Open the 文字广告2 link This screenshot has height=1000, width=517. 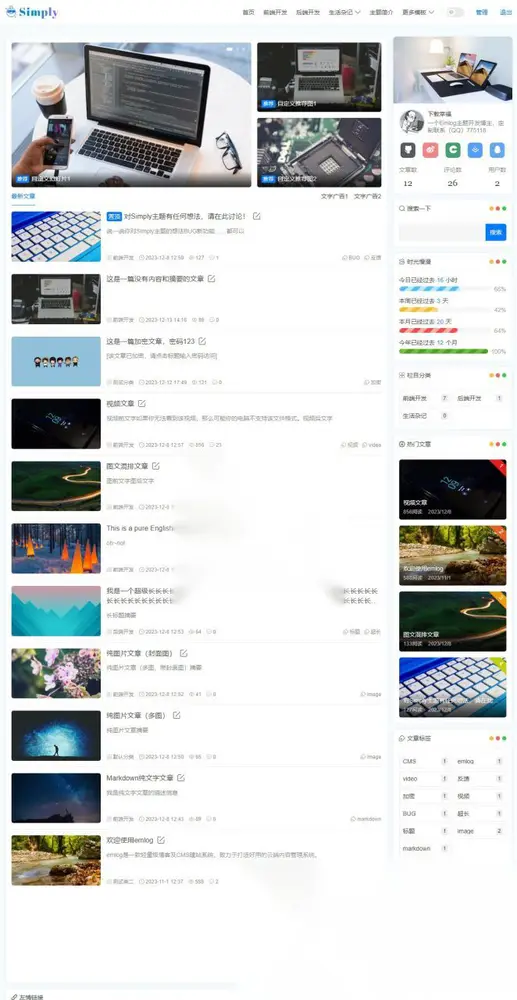click(367, 196)
